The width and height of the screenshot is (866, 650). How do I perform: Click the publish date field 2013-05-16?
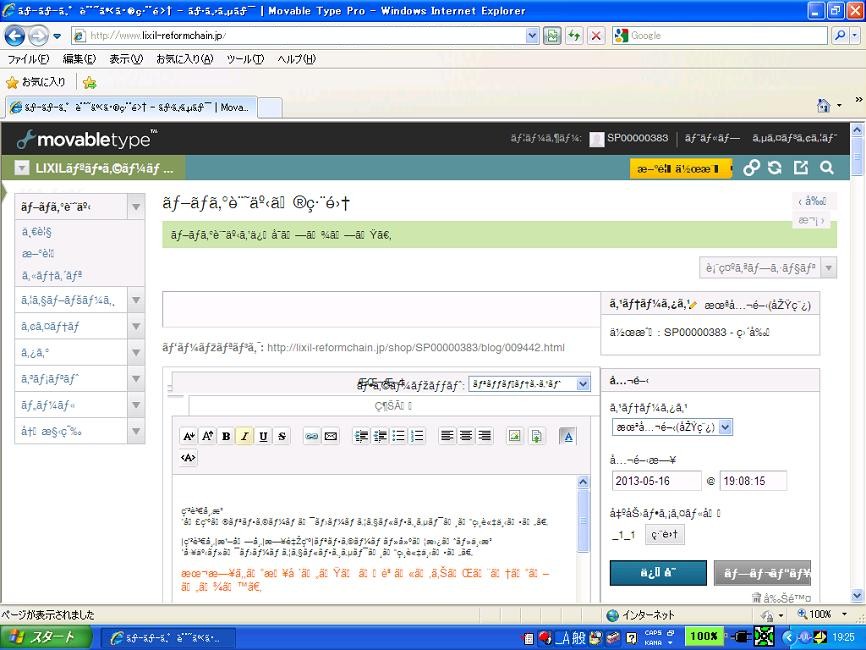655,481
